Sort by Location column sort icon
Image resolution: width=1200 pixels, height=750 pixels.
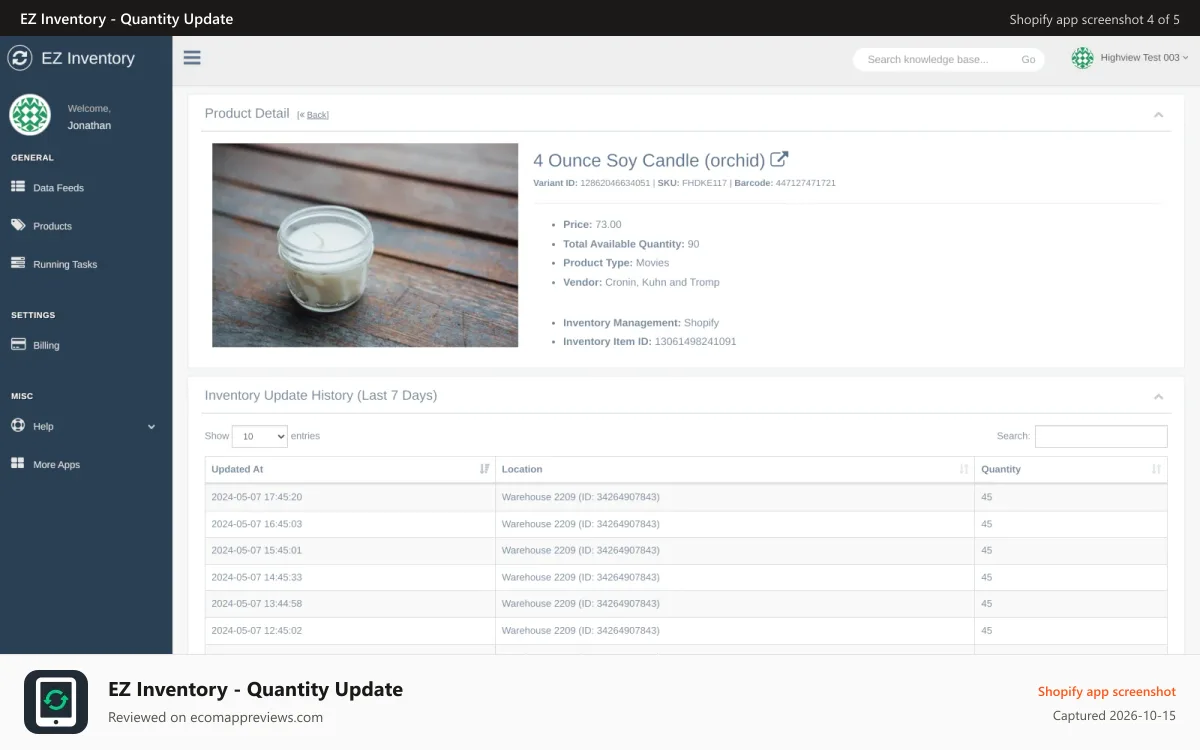point(964,469)
